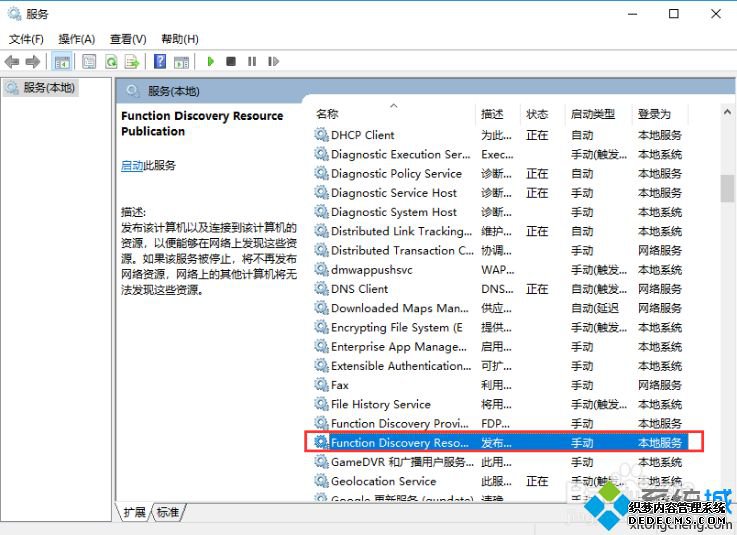The width and height of the screenshot is (737, 535).
Task: Click the Refresh toolbar icon
Action: coord(111,62)
